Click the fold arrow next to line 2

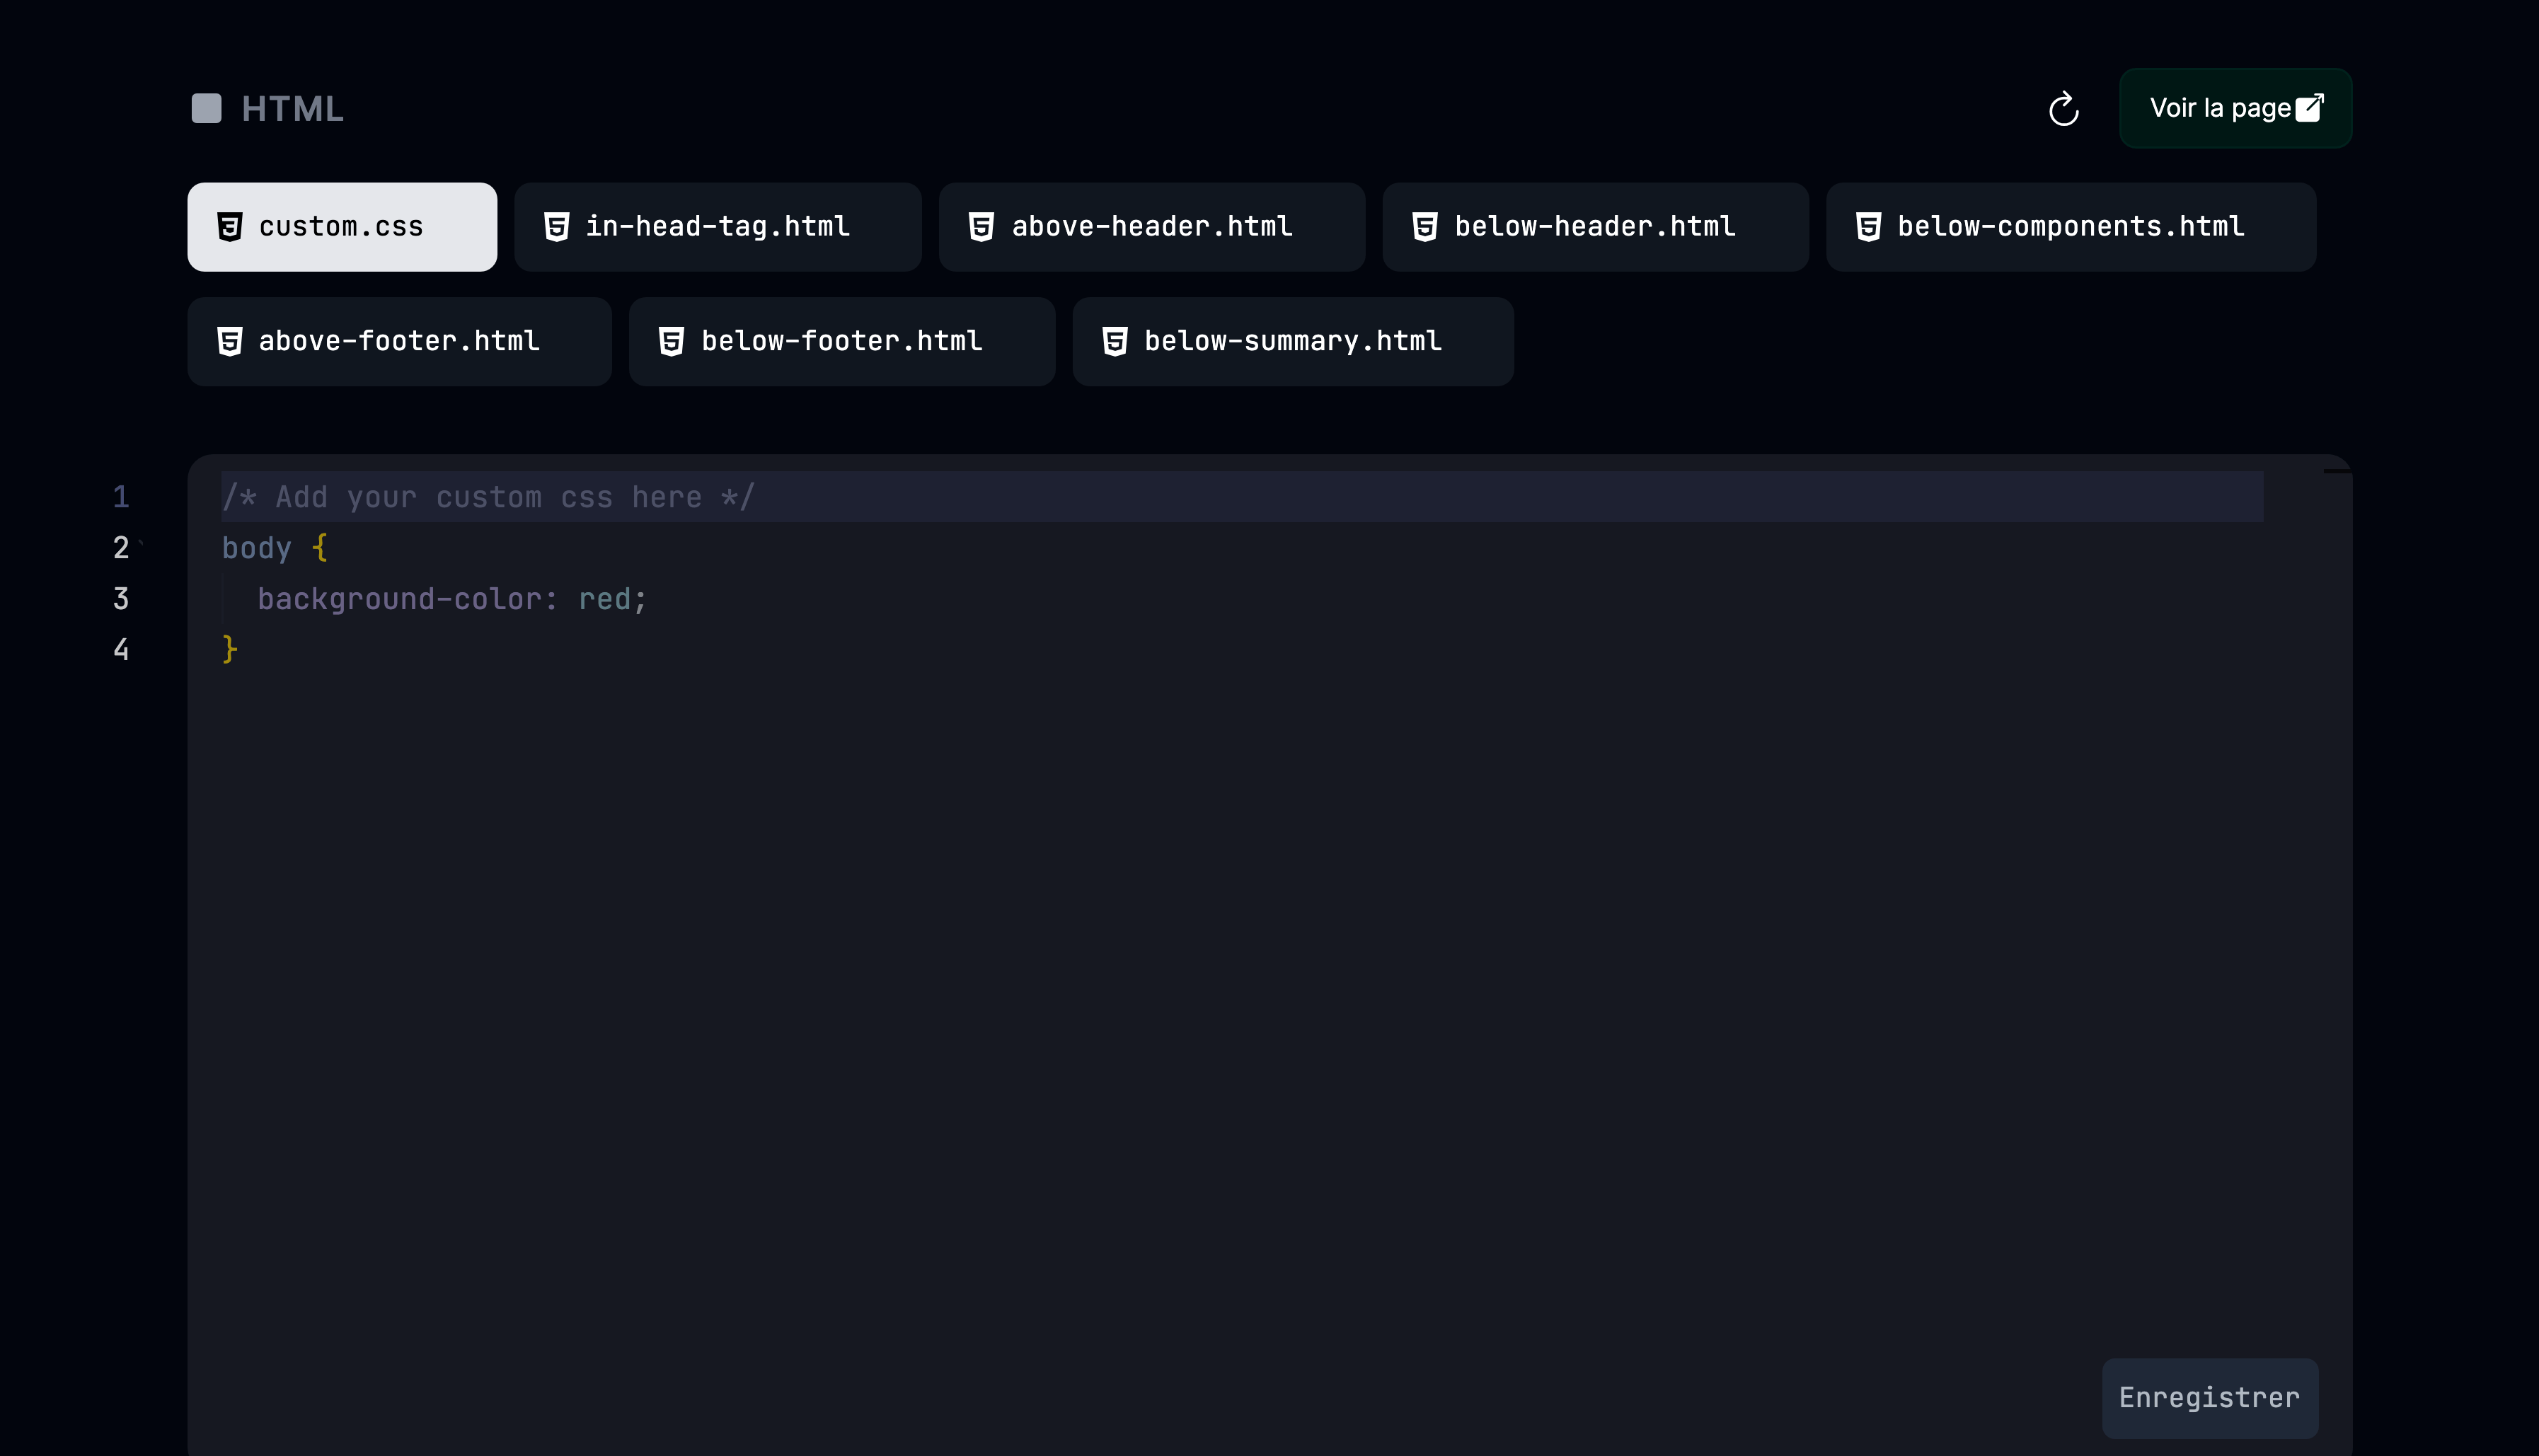click(141, 543)
